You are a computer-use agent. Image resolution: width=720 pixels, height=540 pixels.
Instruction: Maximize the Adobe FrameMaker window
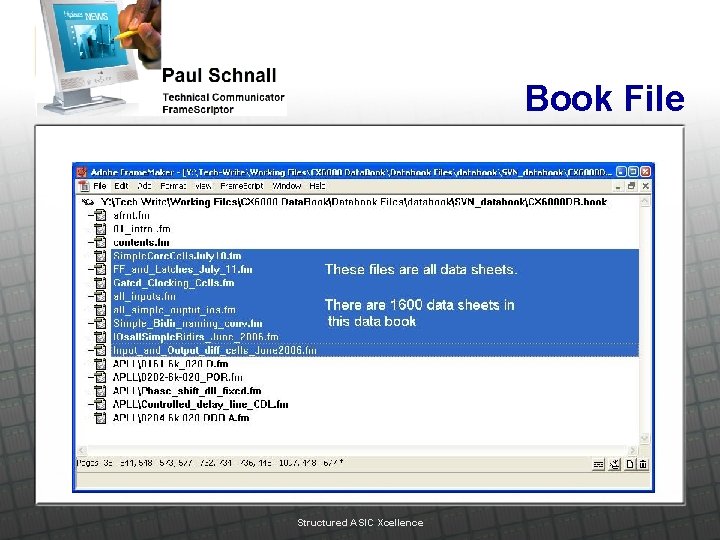pyautogui.click(x=633, y=172)
